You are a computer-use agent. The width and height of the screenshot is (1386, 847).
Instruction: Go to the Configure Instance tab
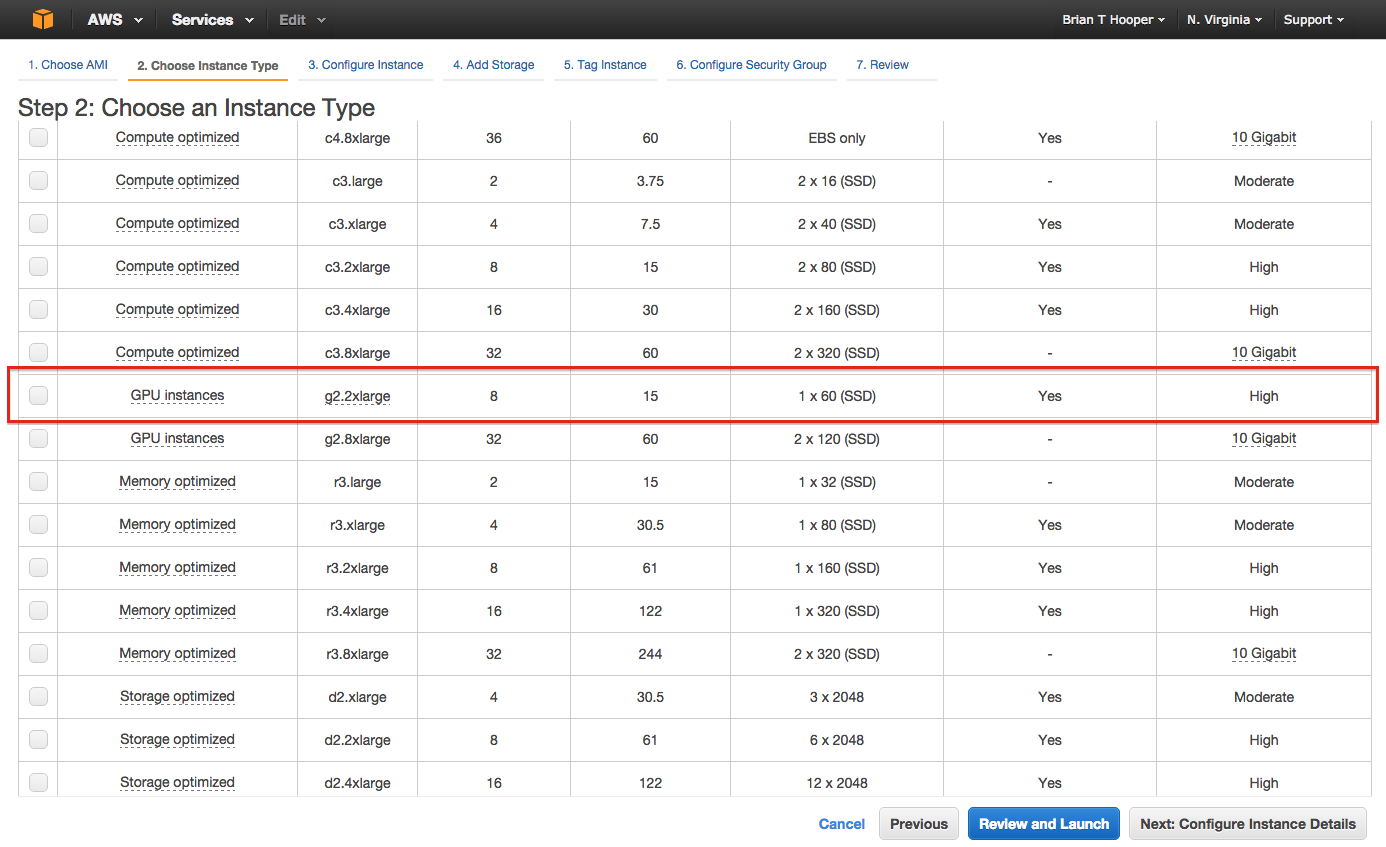(x=365, y=64)
